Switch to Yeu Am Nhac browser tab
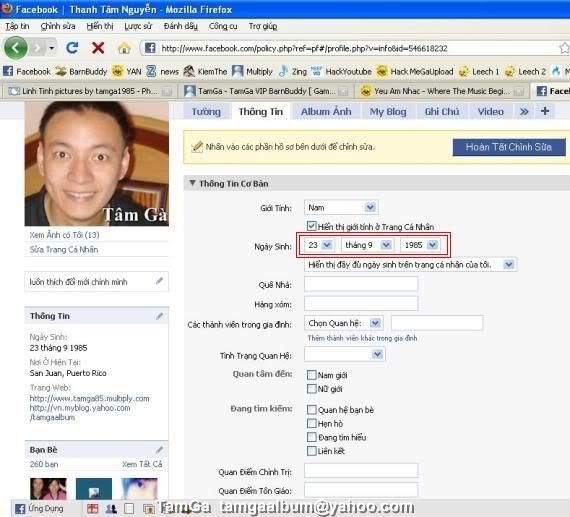The image size is (570, 517). click(442, 91)
